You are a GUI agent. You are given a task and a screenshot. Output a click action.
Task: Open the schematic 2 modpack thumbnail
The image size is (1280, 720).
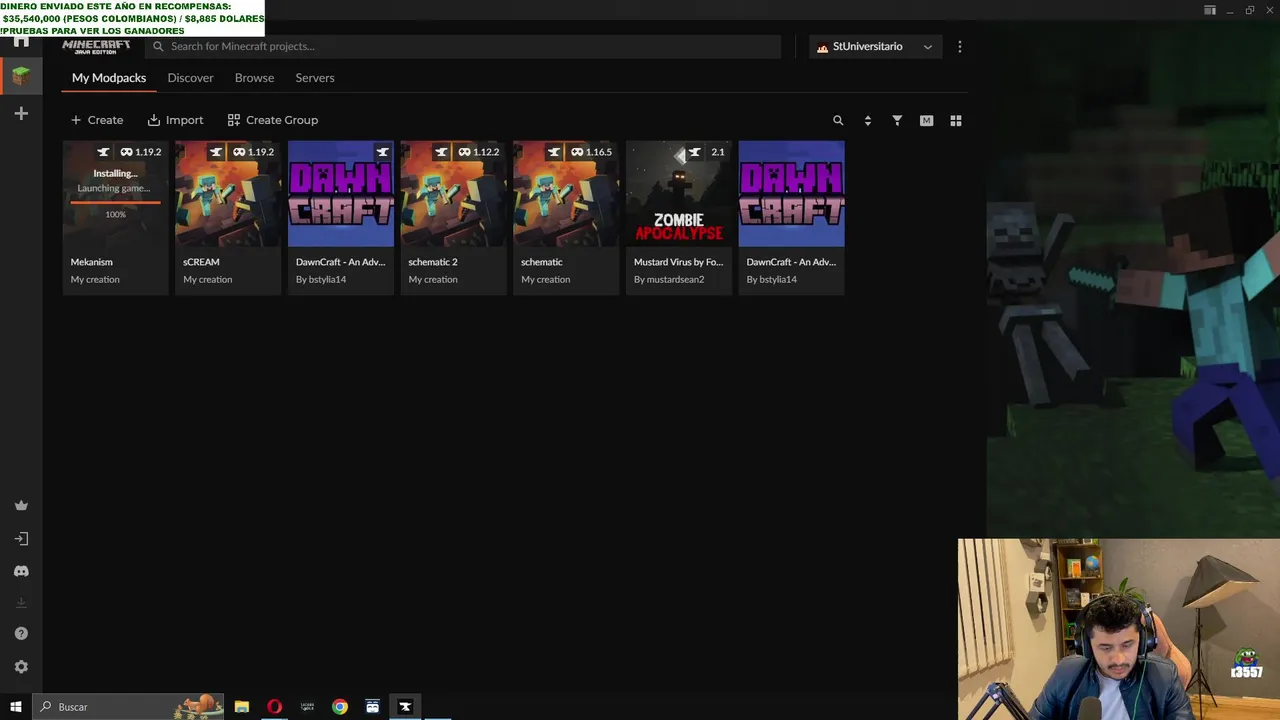pyautogui.click(x=453, y=194)
